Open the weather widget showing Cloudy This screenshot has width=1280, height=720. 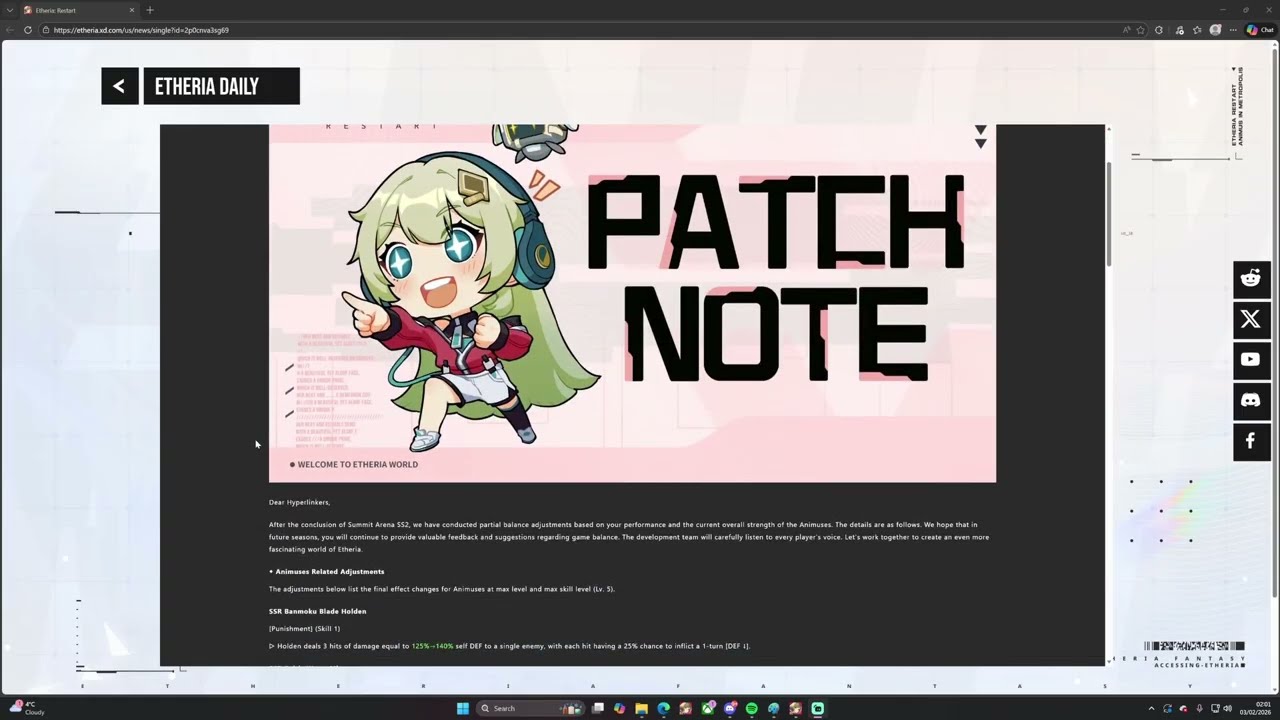pos(27,708)
